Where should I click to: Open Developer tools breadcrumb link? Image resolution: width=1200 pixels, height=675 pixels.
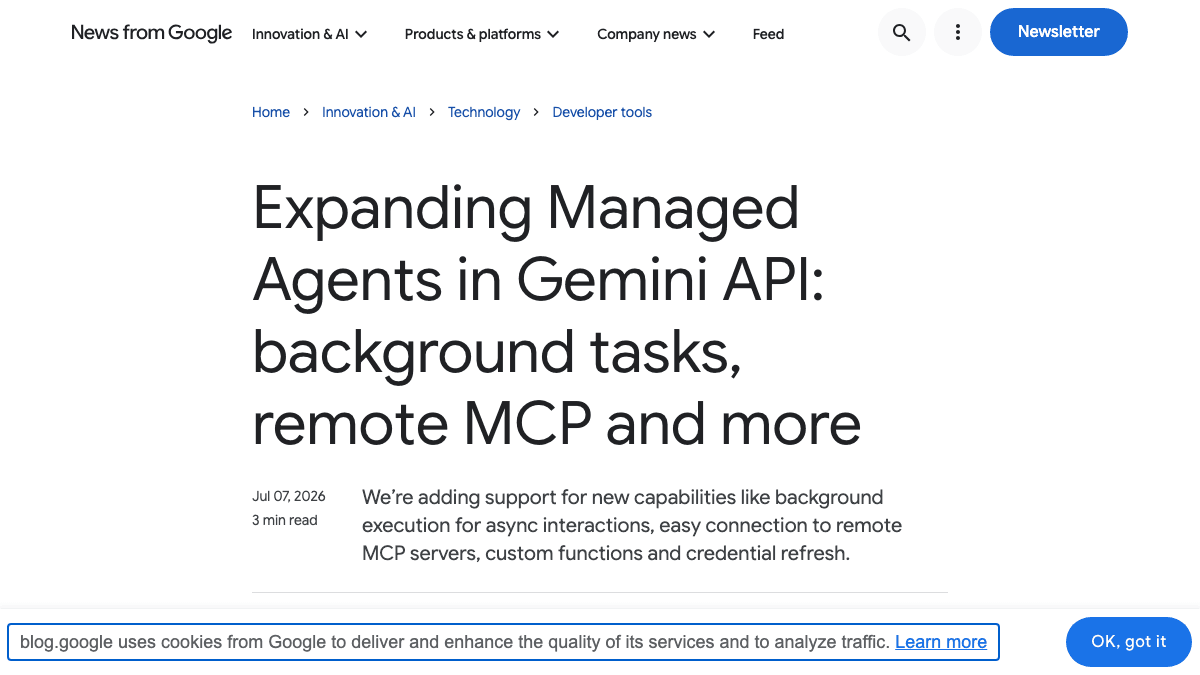602,112
